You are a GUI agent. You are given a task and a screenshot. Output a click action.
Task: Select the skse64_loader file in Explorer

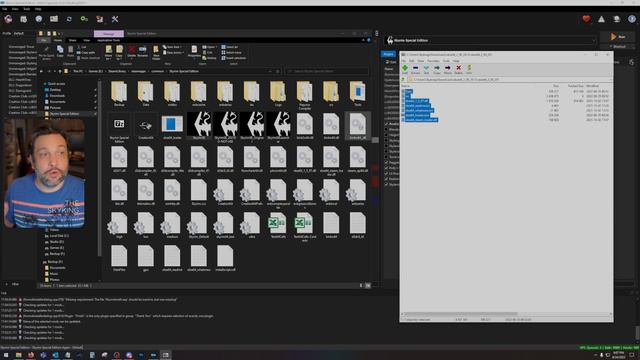[x=172, y=127]
